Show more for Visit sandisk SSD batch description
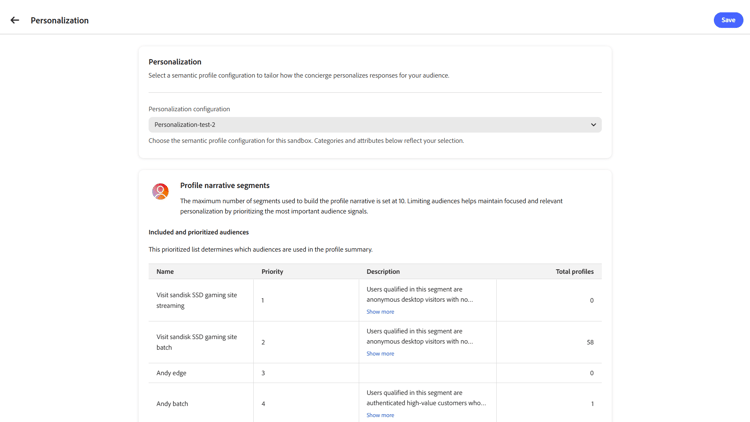The width and height of the screenshot is (750, 422). (x=380, y=354)
